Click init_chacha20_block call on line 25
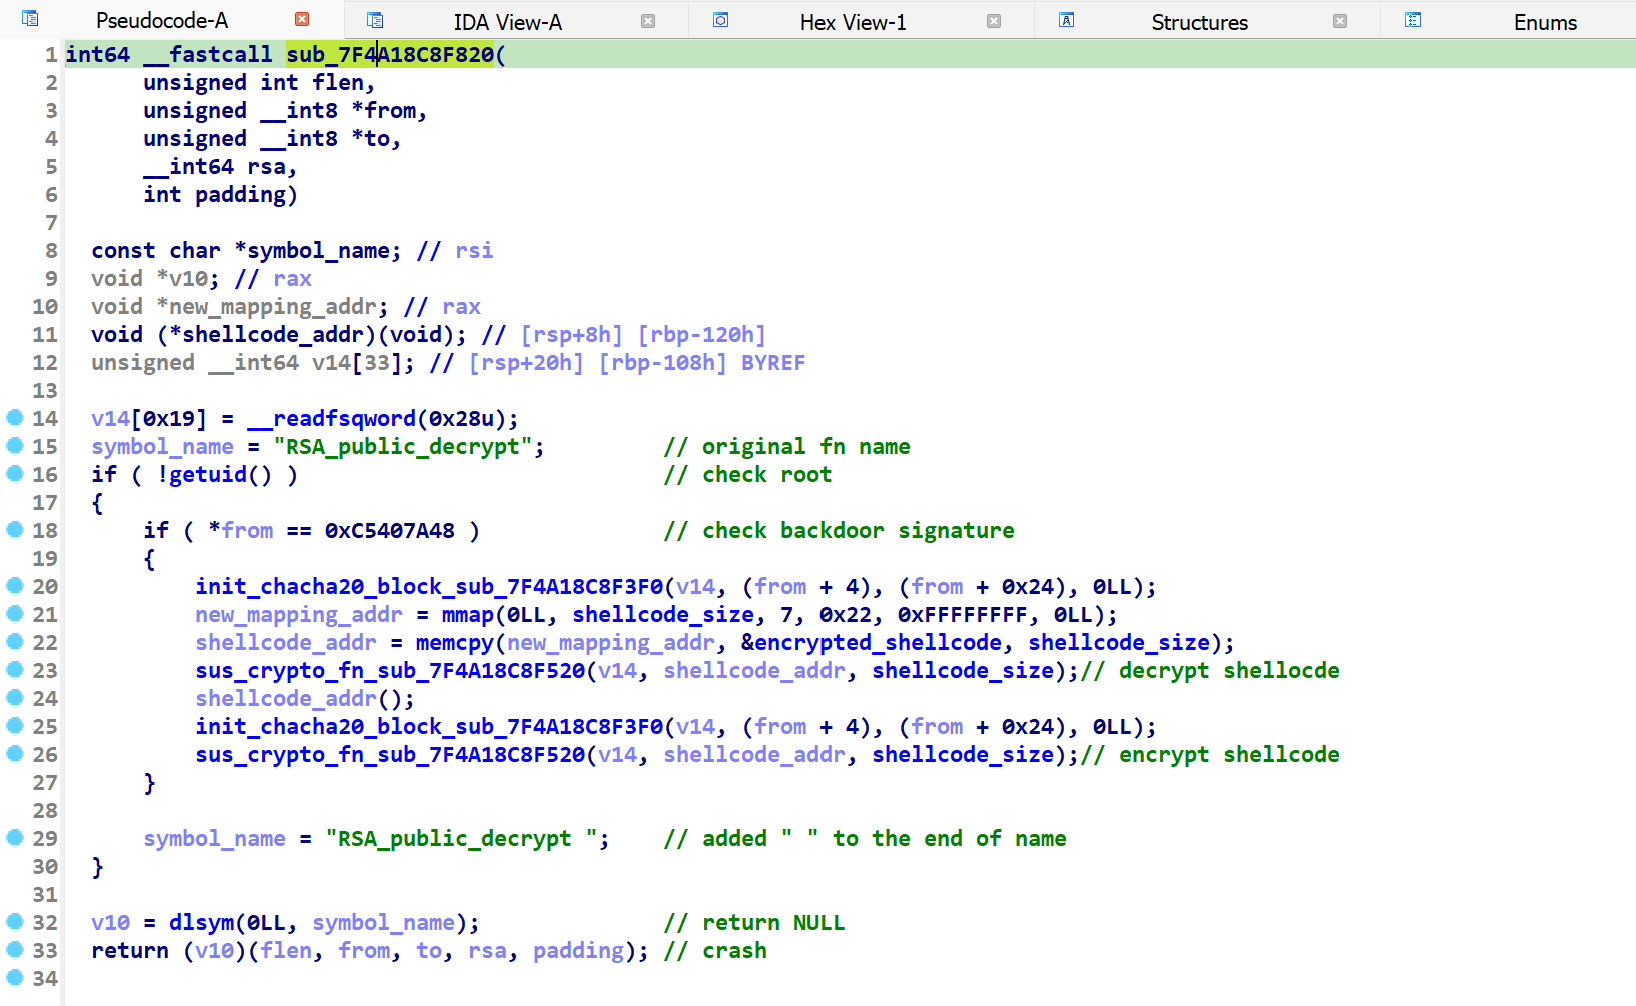This screenshot has height=1006, width=1636. pyautogui.click(x=429, y=726)
